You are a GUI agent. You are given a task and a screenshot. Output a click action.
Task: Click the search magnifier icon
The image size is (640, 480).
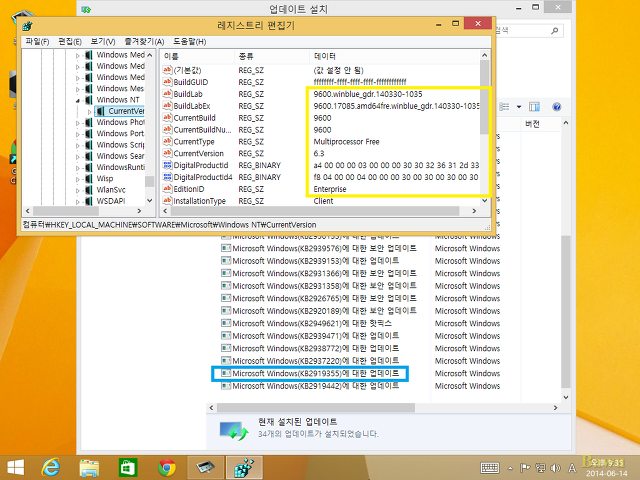554,31
